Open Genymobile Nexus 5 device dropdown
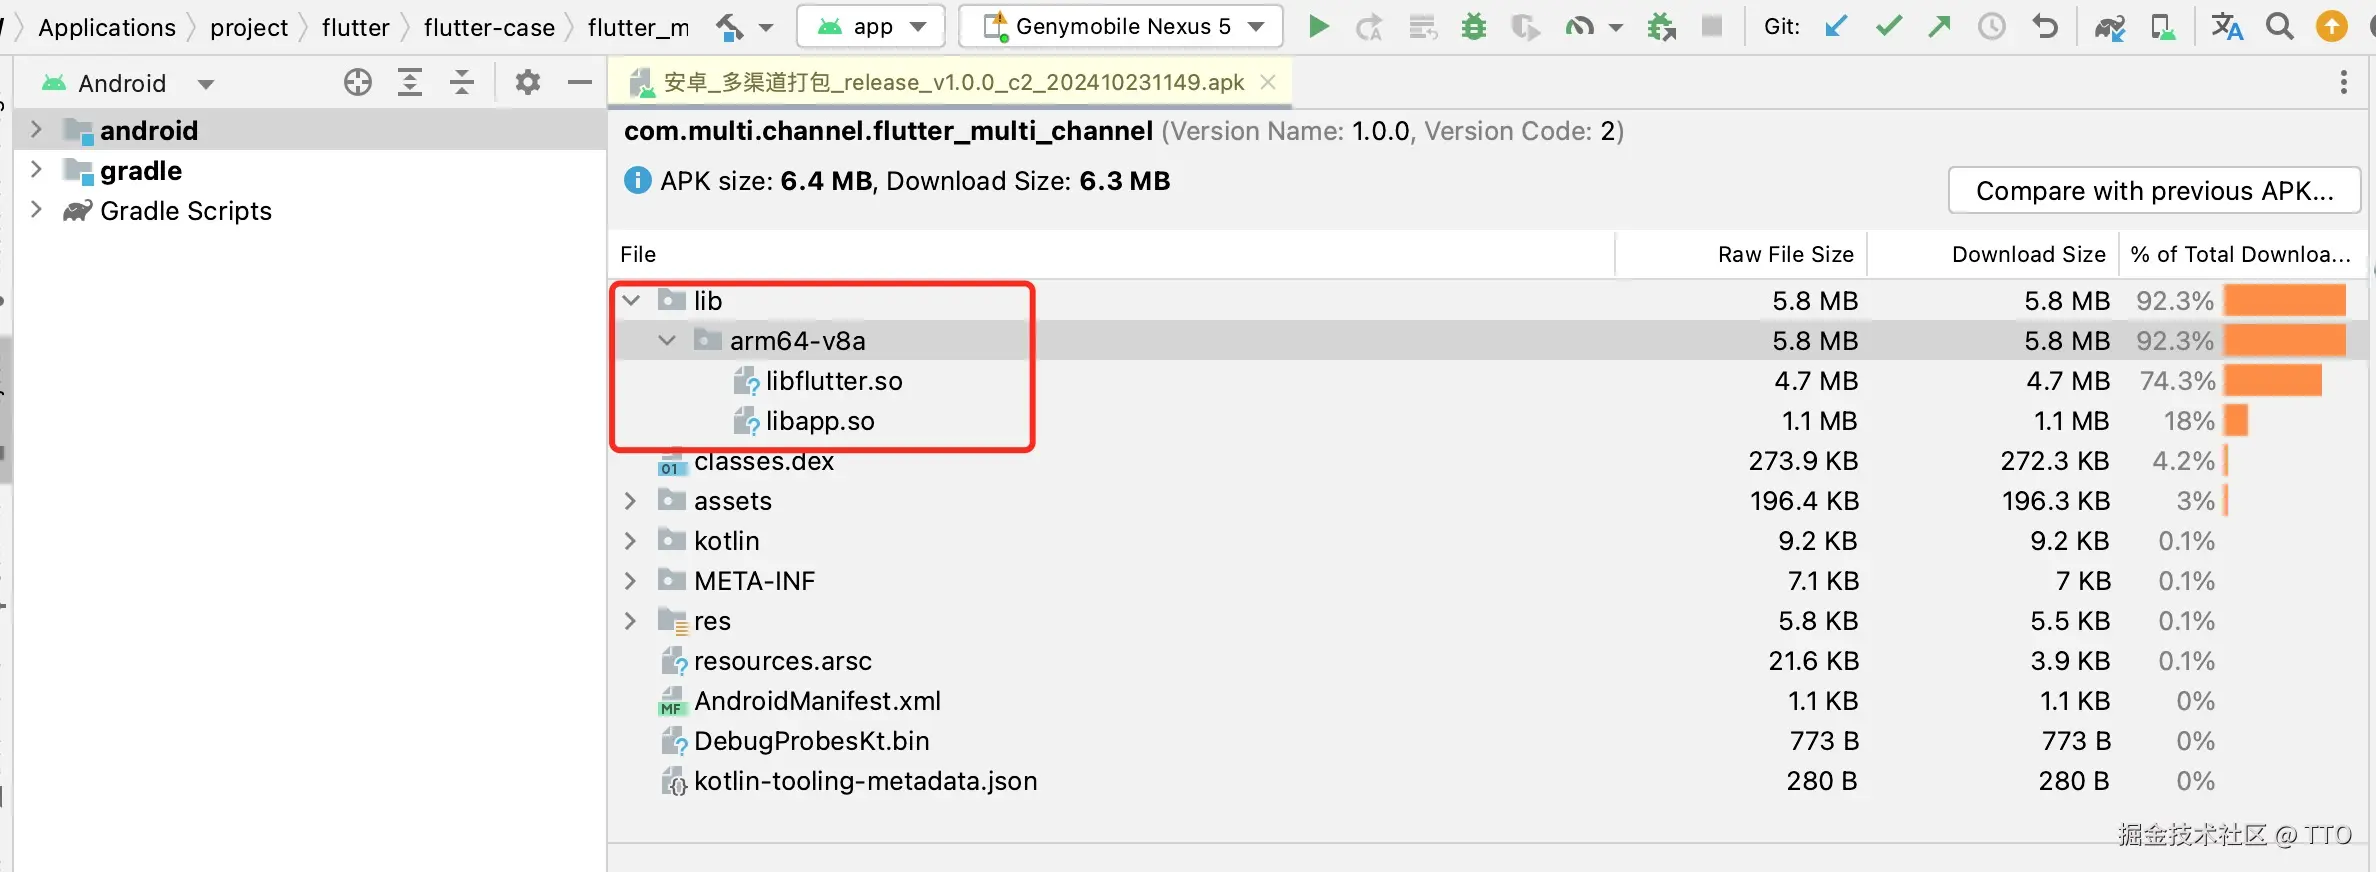 (1121, 27)
